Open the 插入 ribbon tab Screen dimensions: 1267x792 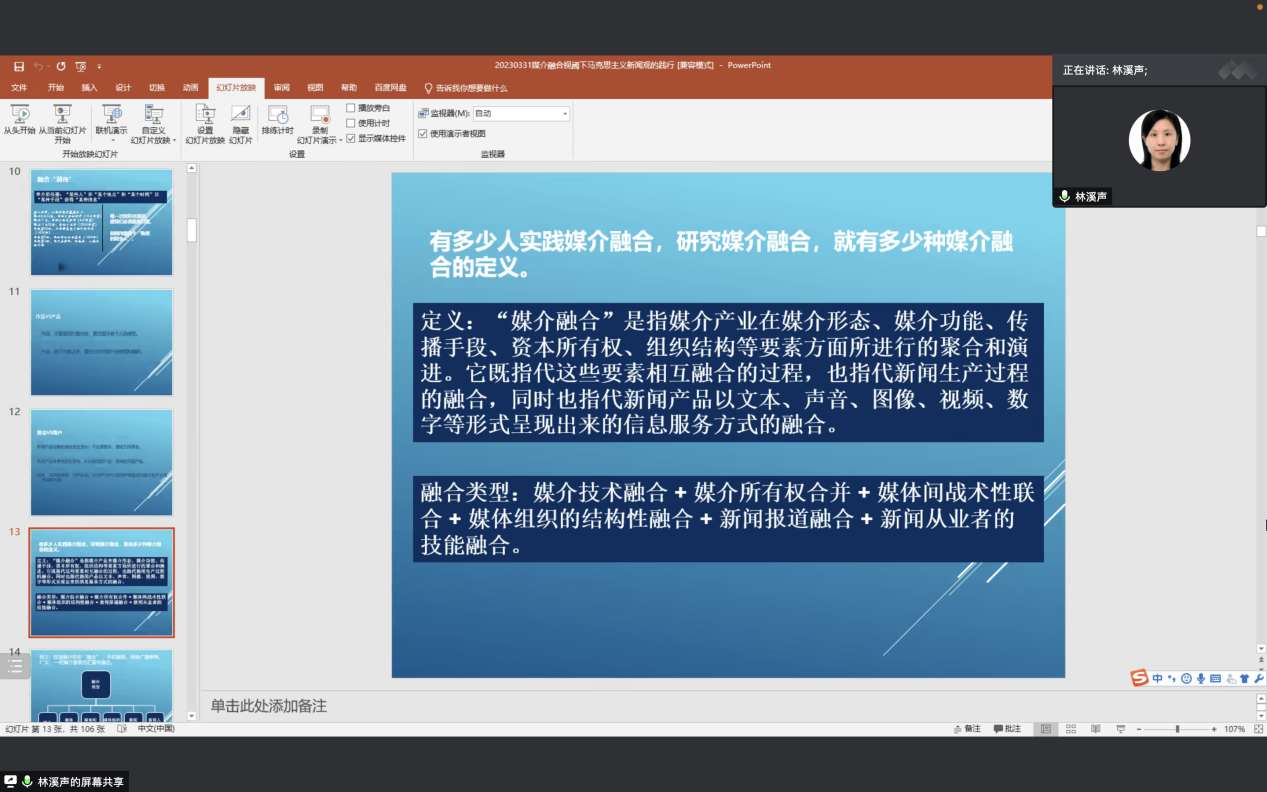[x=89, y=88]
